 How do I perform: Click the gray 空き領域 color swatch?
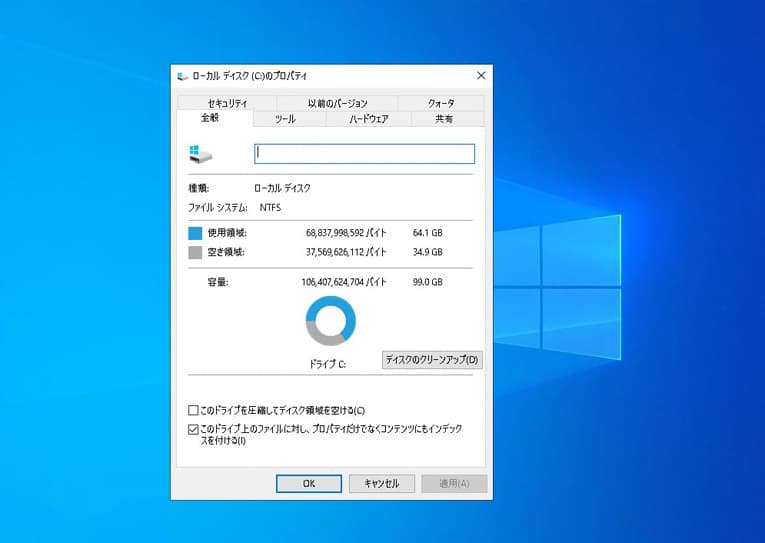[195, 252]
